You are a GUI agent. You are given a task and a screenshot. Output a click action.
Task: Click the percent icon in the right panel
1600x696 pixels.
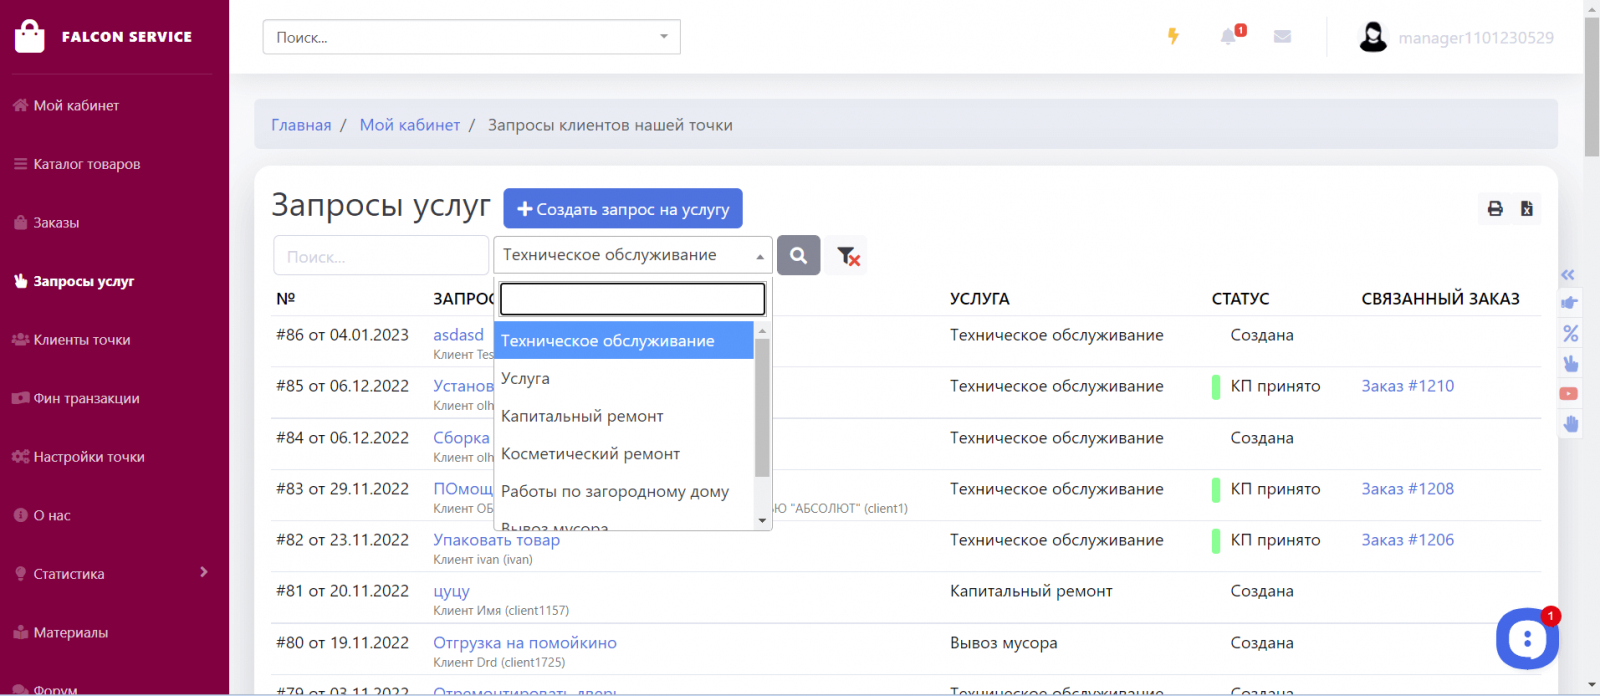coord(1570,333)
